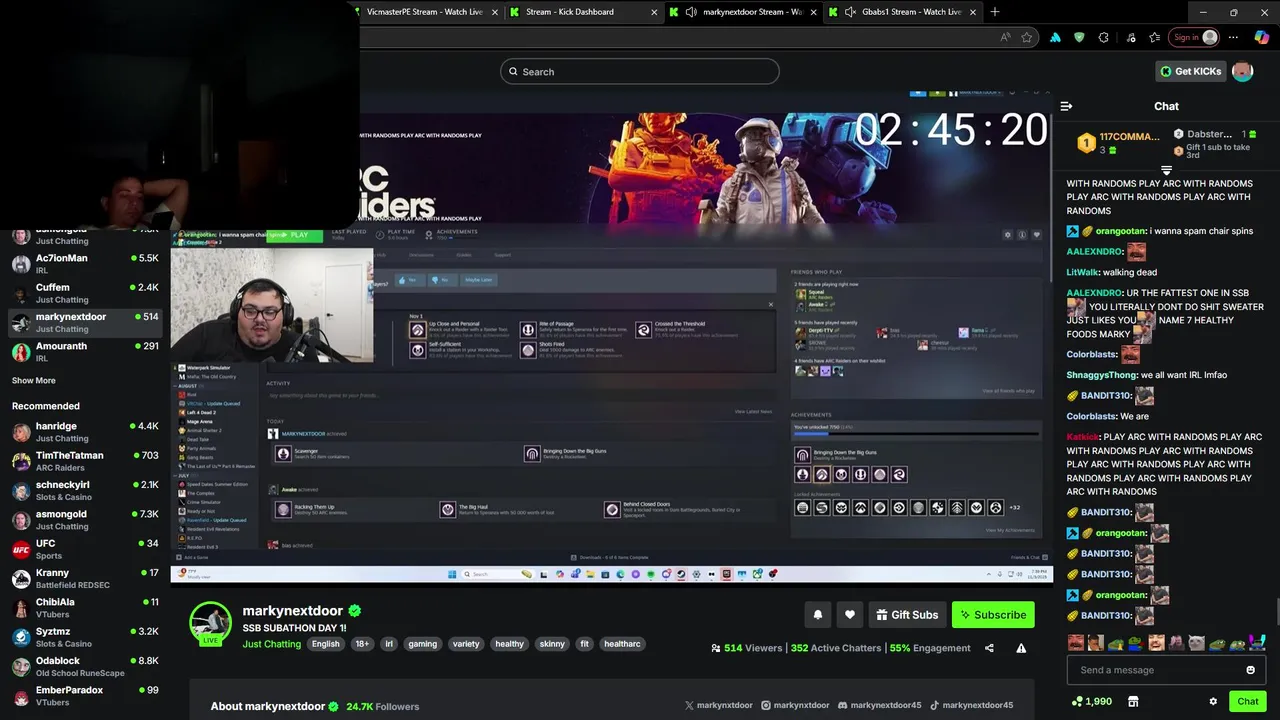Open Syztmz recommended channel

(85, 637)
